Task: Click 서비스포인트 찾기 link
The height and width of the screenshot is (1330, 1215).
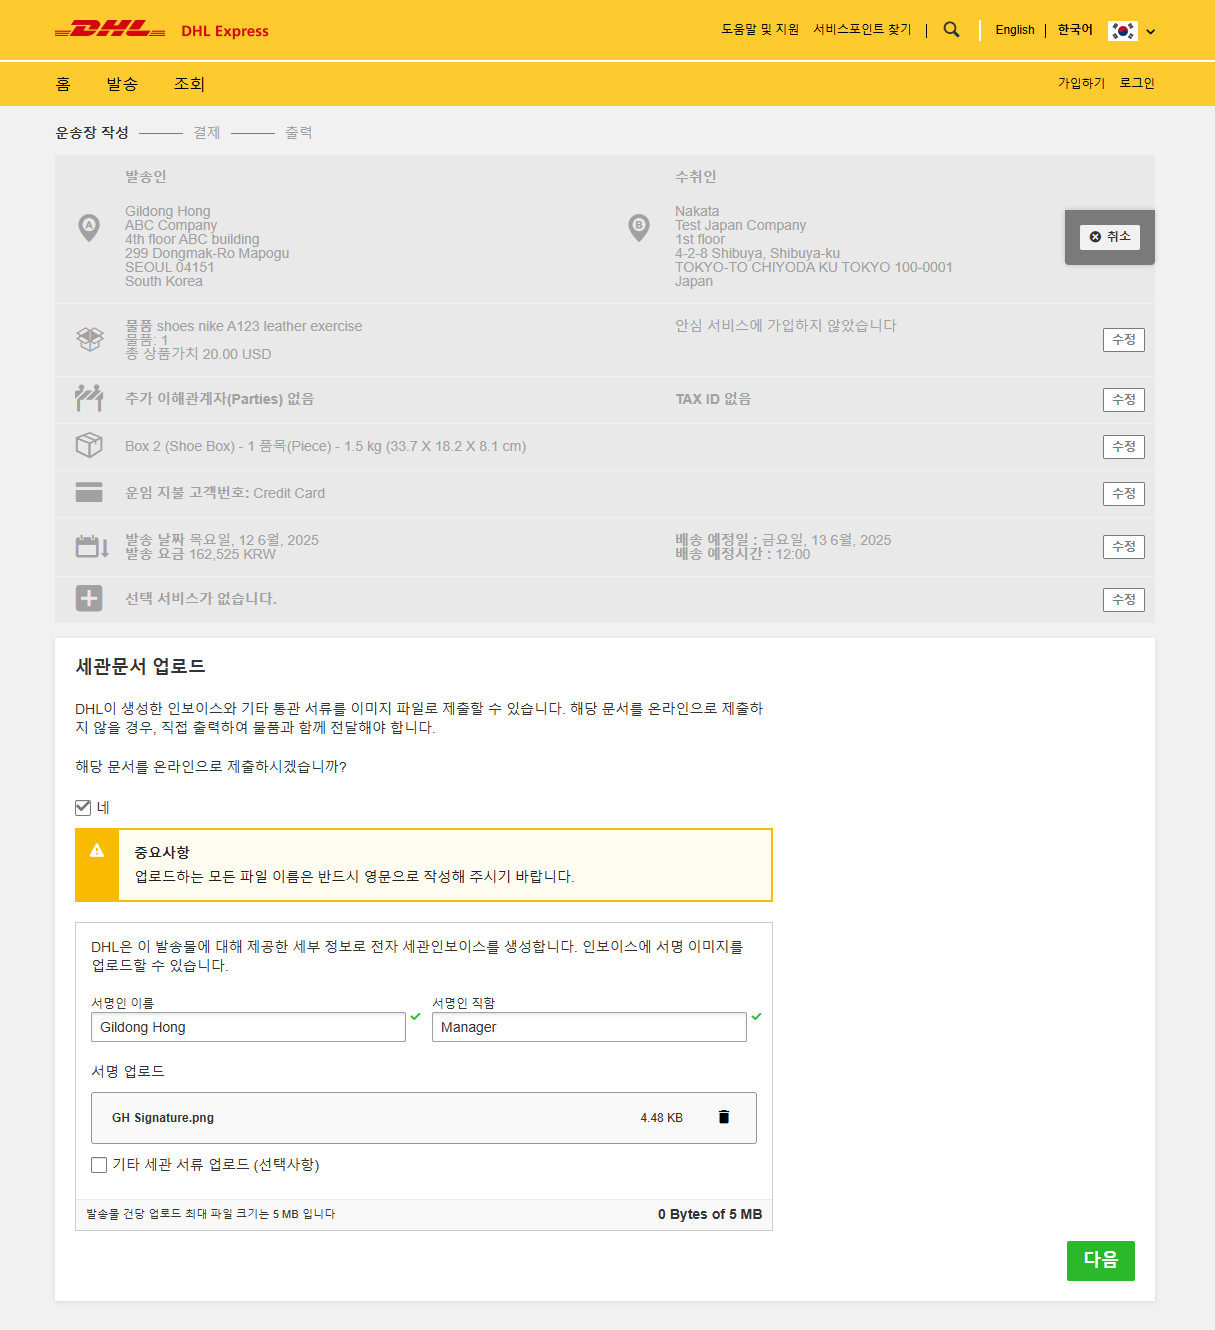Action: pos(862,30)
